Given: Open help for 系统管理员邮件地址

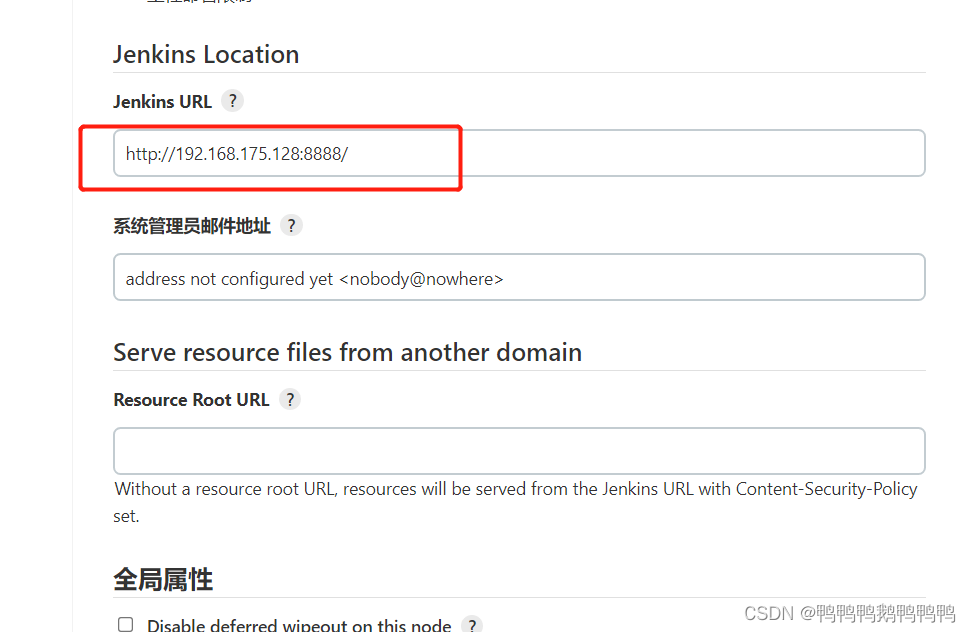Looking at the screenshot, I should [291, 225].
